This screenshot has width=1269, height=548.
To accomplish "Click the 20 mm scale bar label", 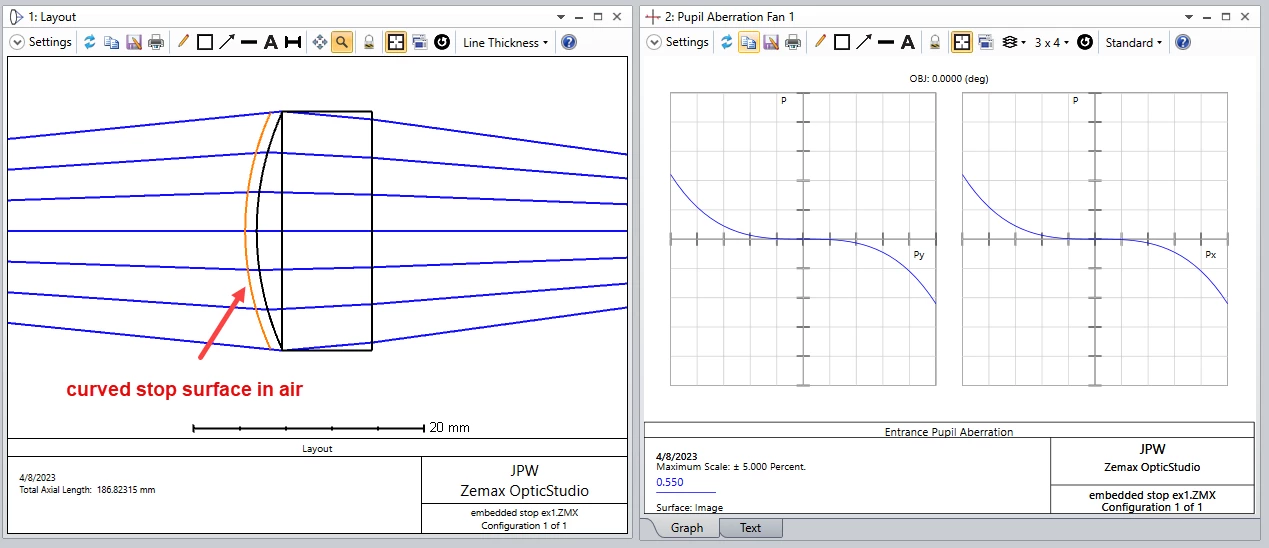I will 449,428.
